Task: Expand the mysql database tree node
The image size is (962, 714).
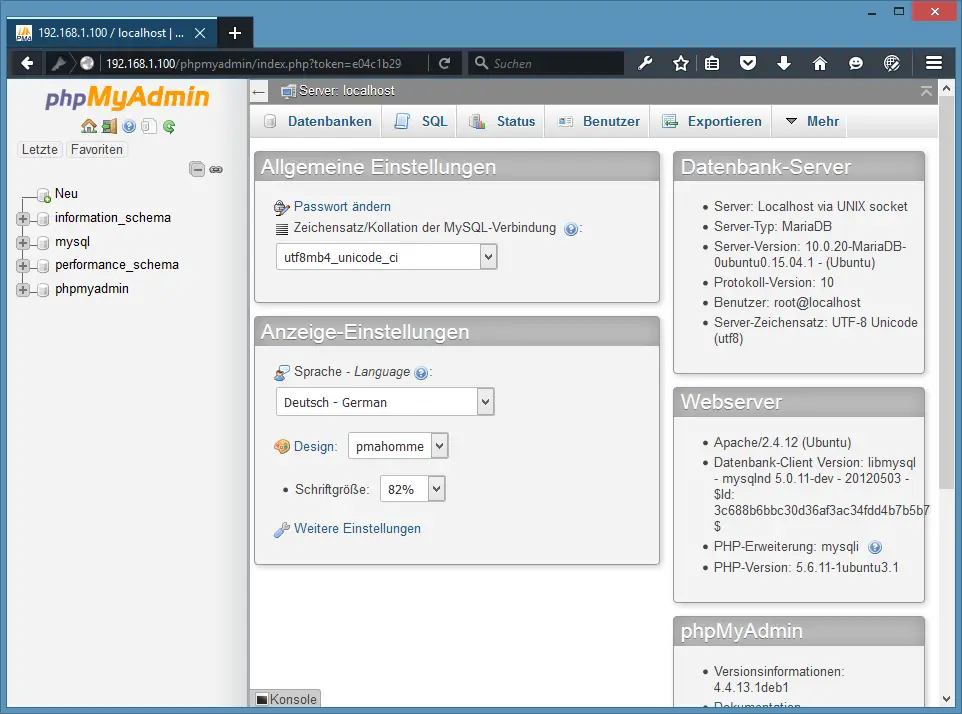Action: point(23,242)
